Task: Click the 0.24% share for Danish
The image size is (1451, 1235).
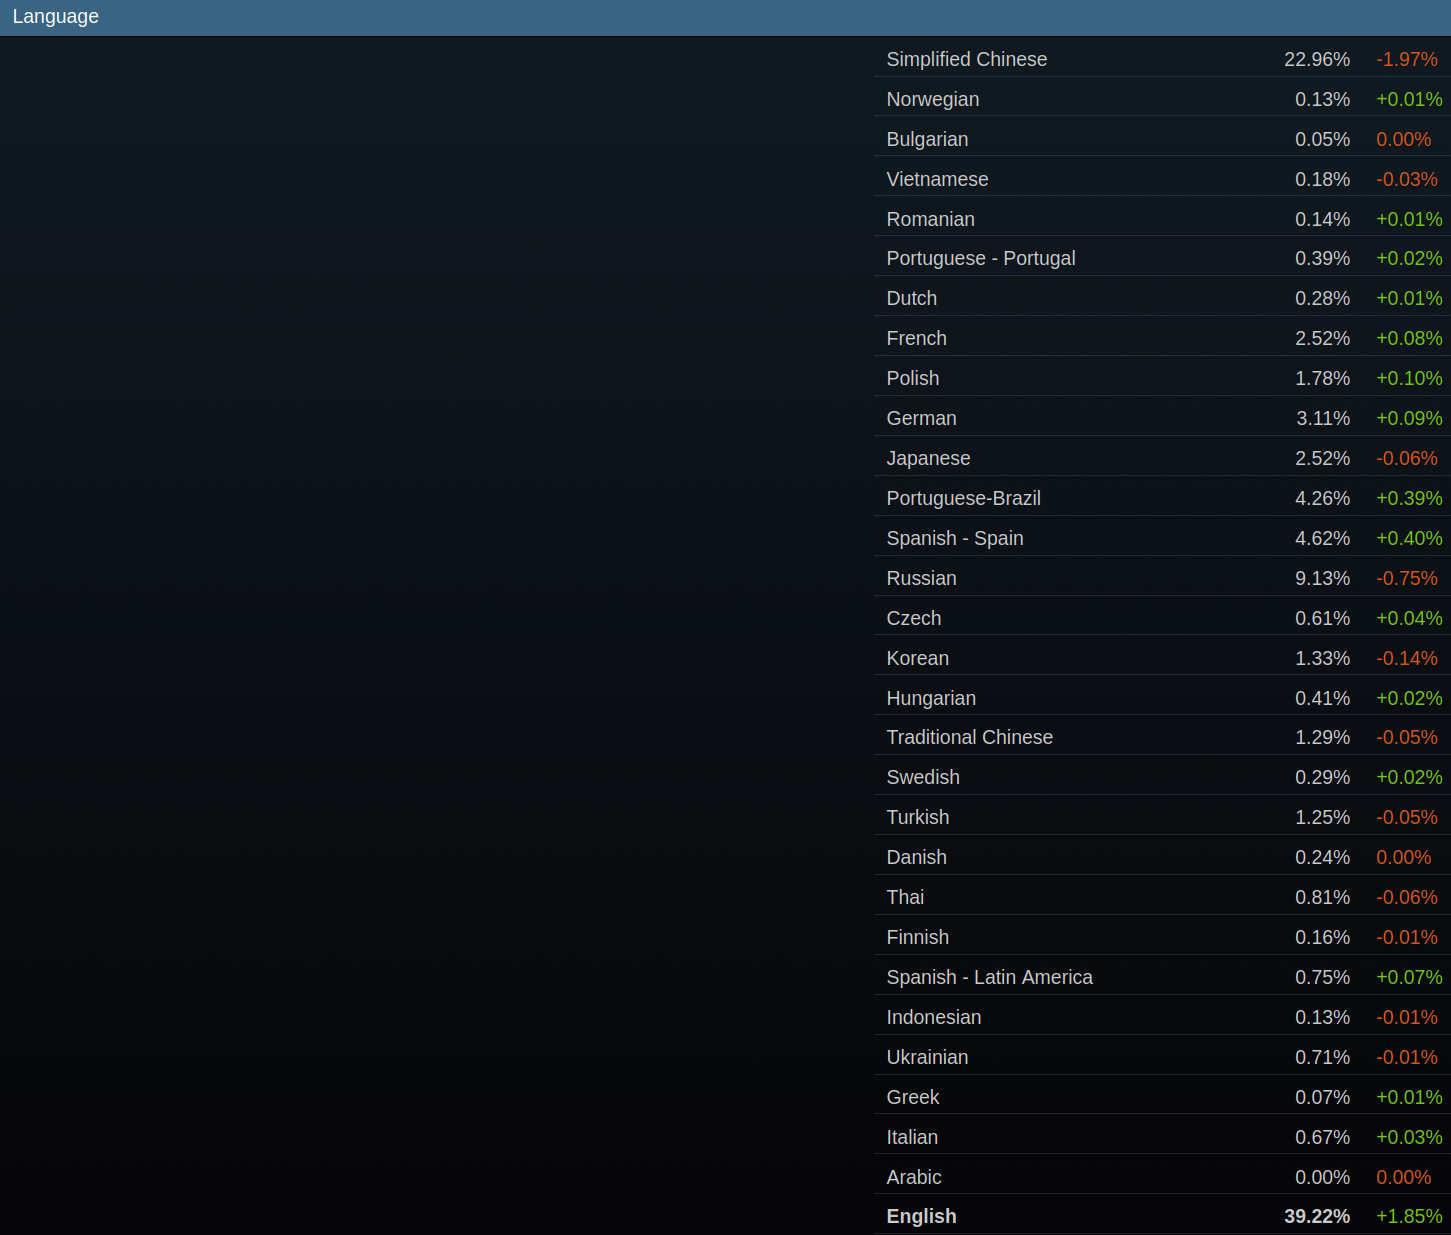Action: click(1322, 857)
